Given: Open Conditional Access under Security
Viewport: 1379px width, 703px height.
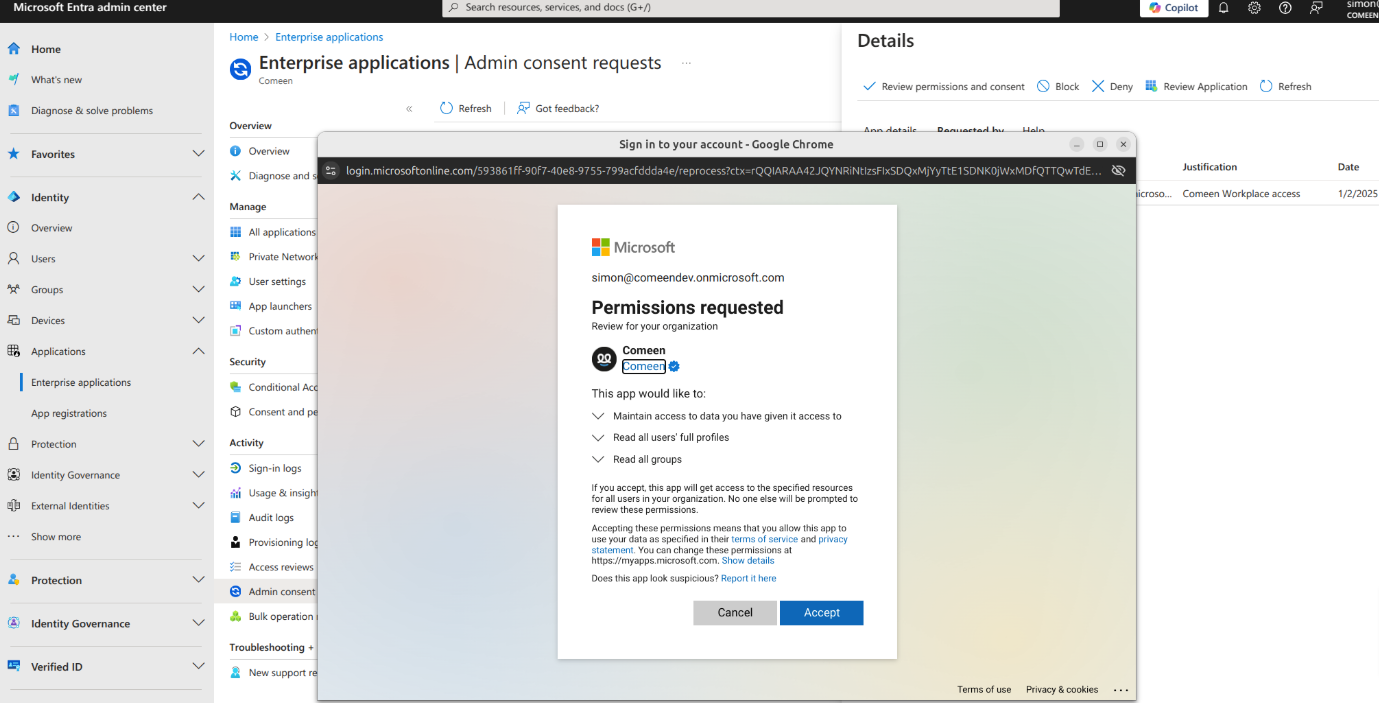Looking at the screenshot, I should click(x=273, y=387).
